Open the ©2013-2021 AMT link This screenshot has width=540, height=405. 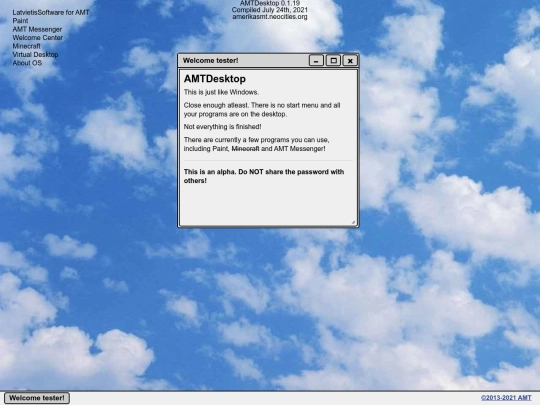[506, 398]
